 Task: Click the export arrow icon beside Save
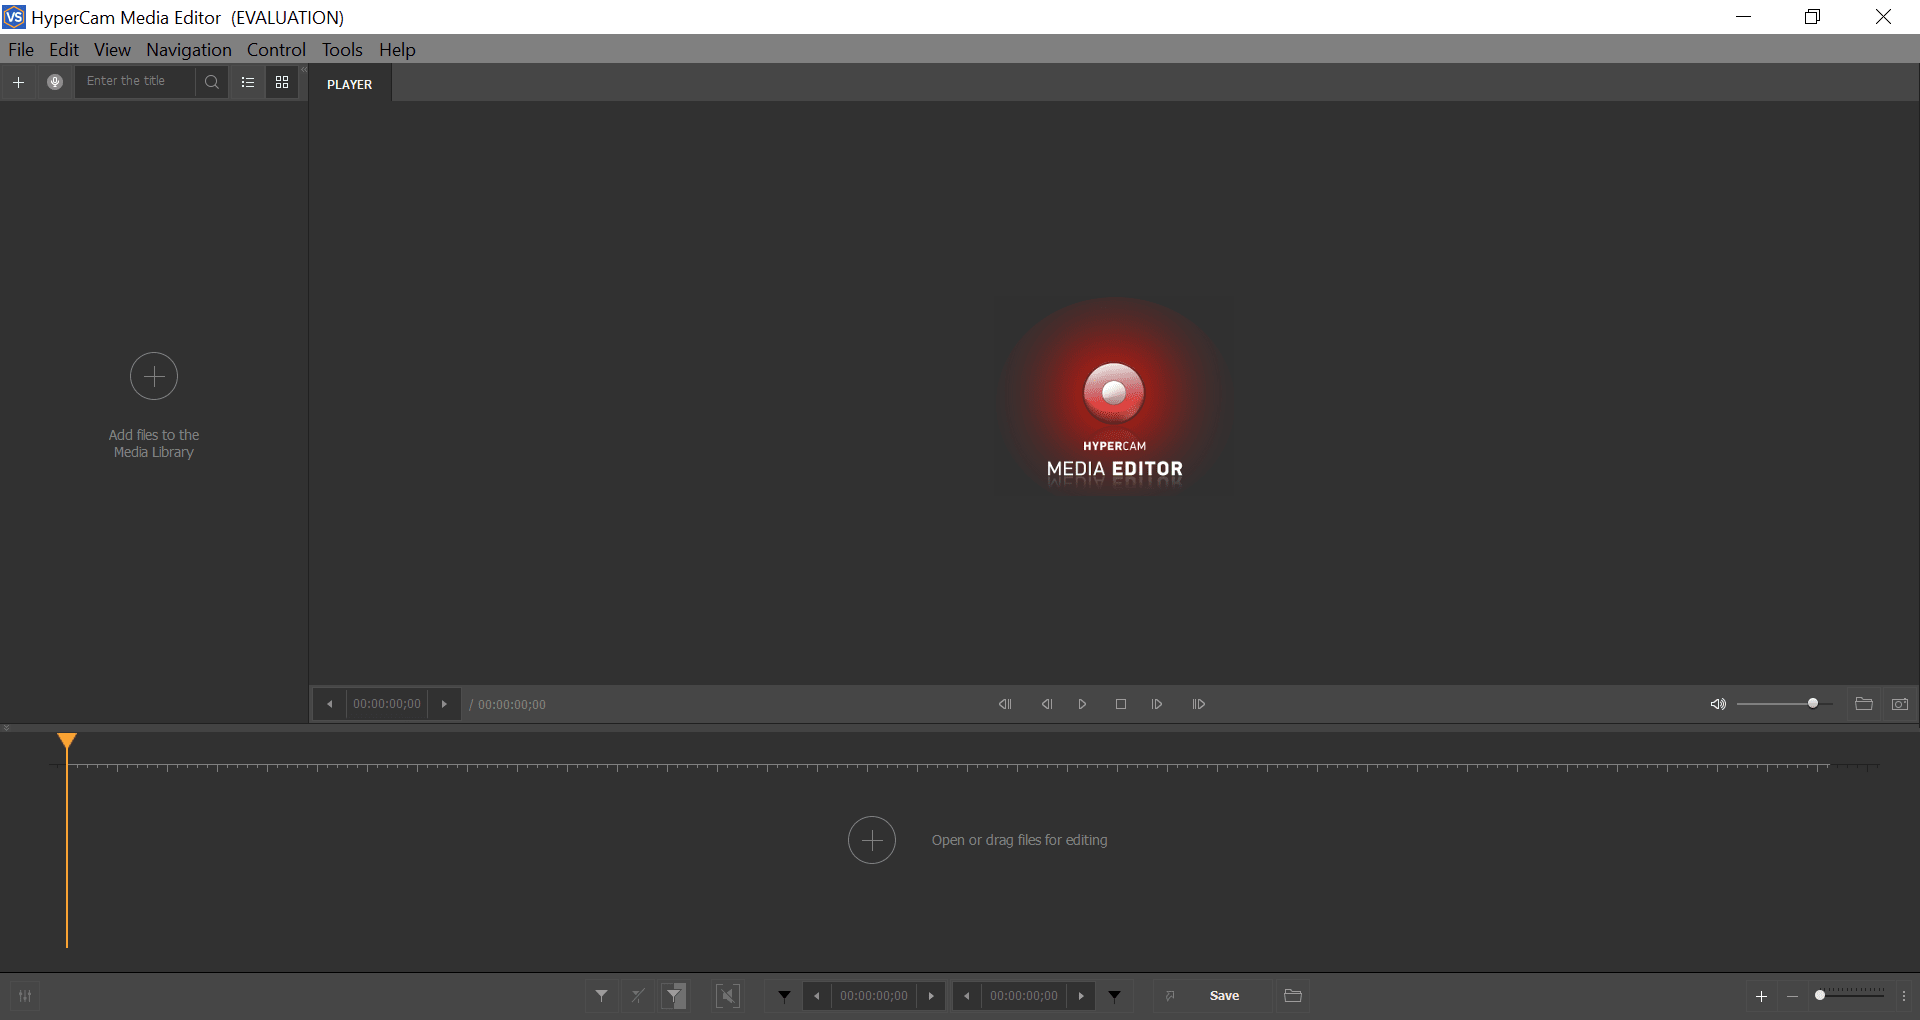(x=1170, y=996)
